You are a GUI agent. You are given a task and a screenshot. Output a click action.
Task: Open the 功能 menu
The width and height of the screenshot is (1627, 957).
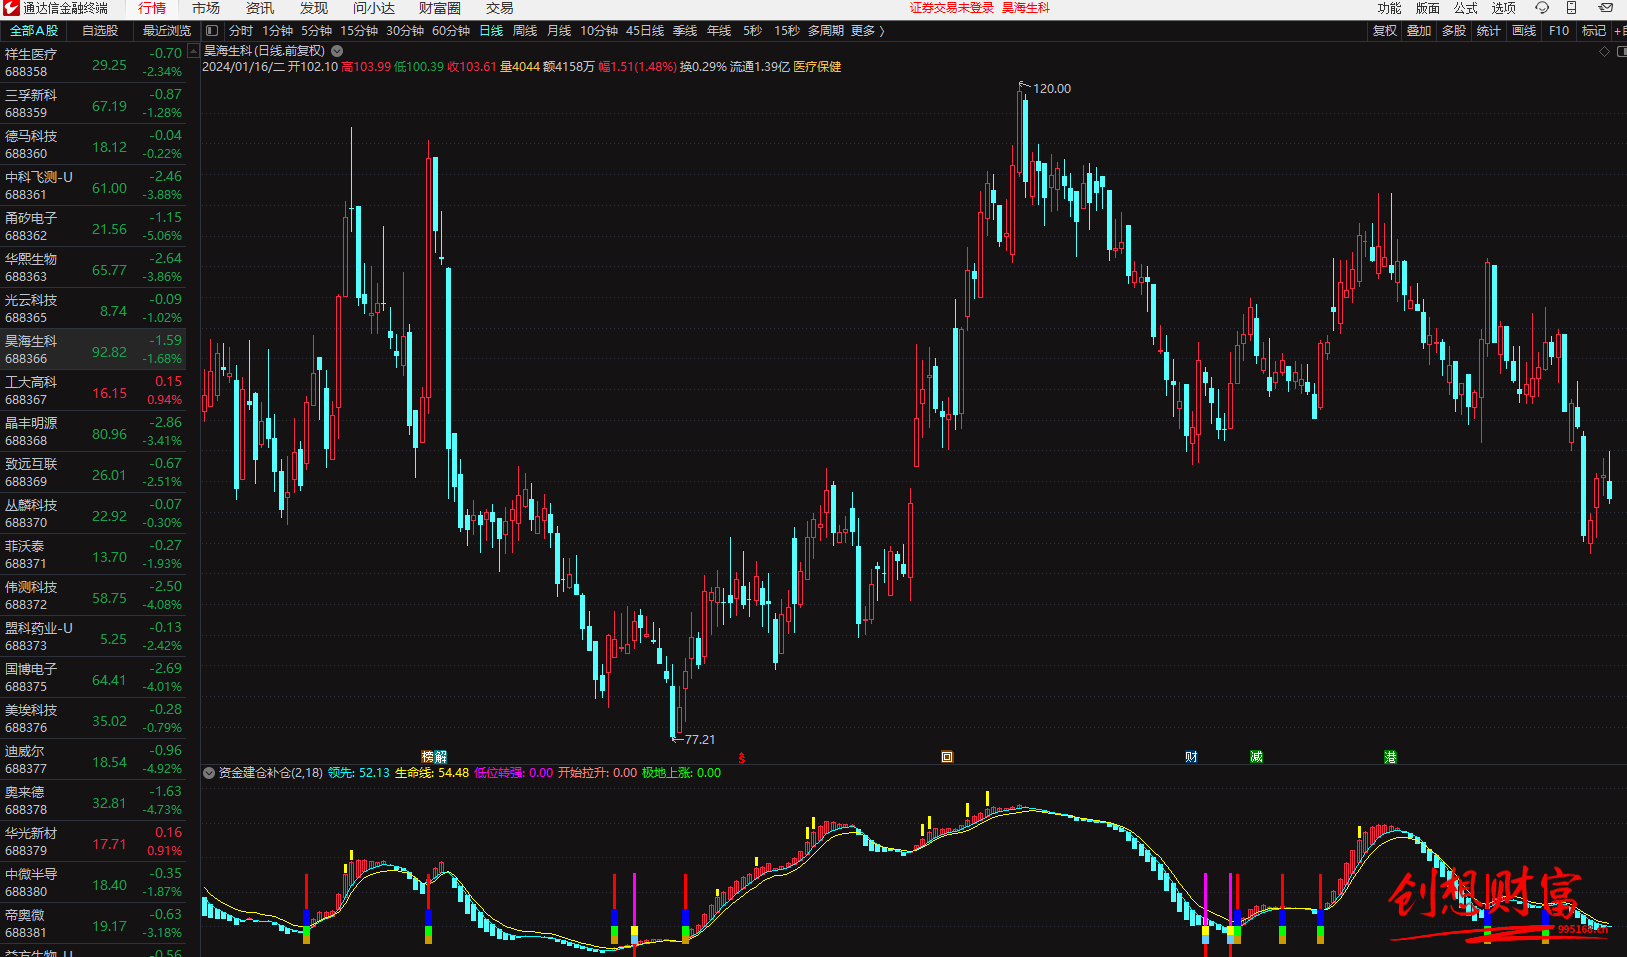(x=1390, y=8)
